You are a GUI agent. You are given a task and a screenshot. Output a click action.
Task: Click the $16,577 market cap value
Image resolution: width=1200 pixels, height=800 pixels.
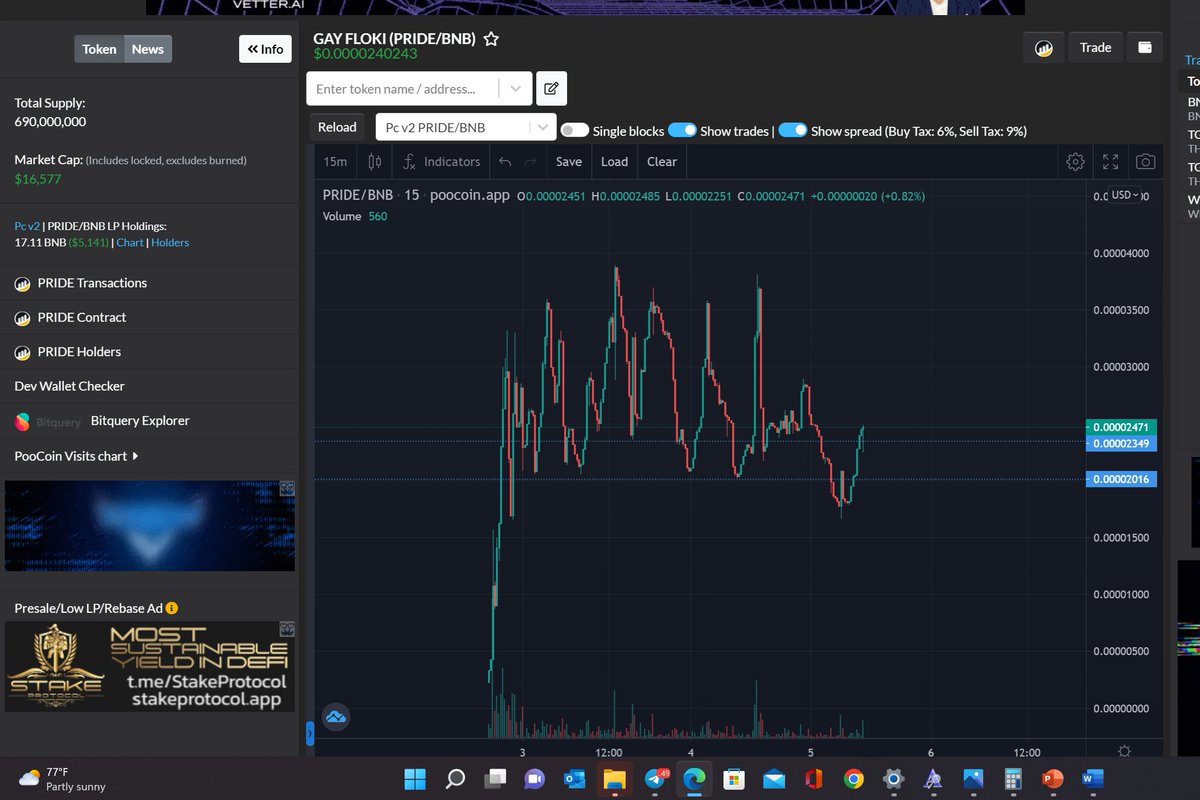38,179
